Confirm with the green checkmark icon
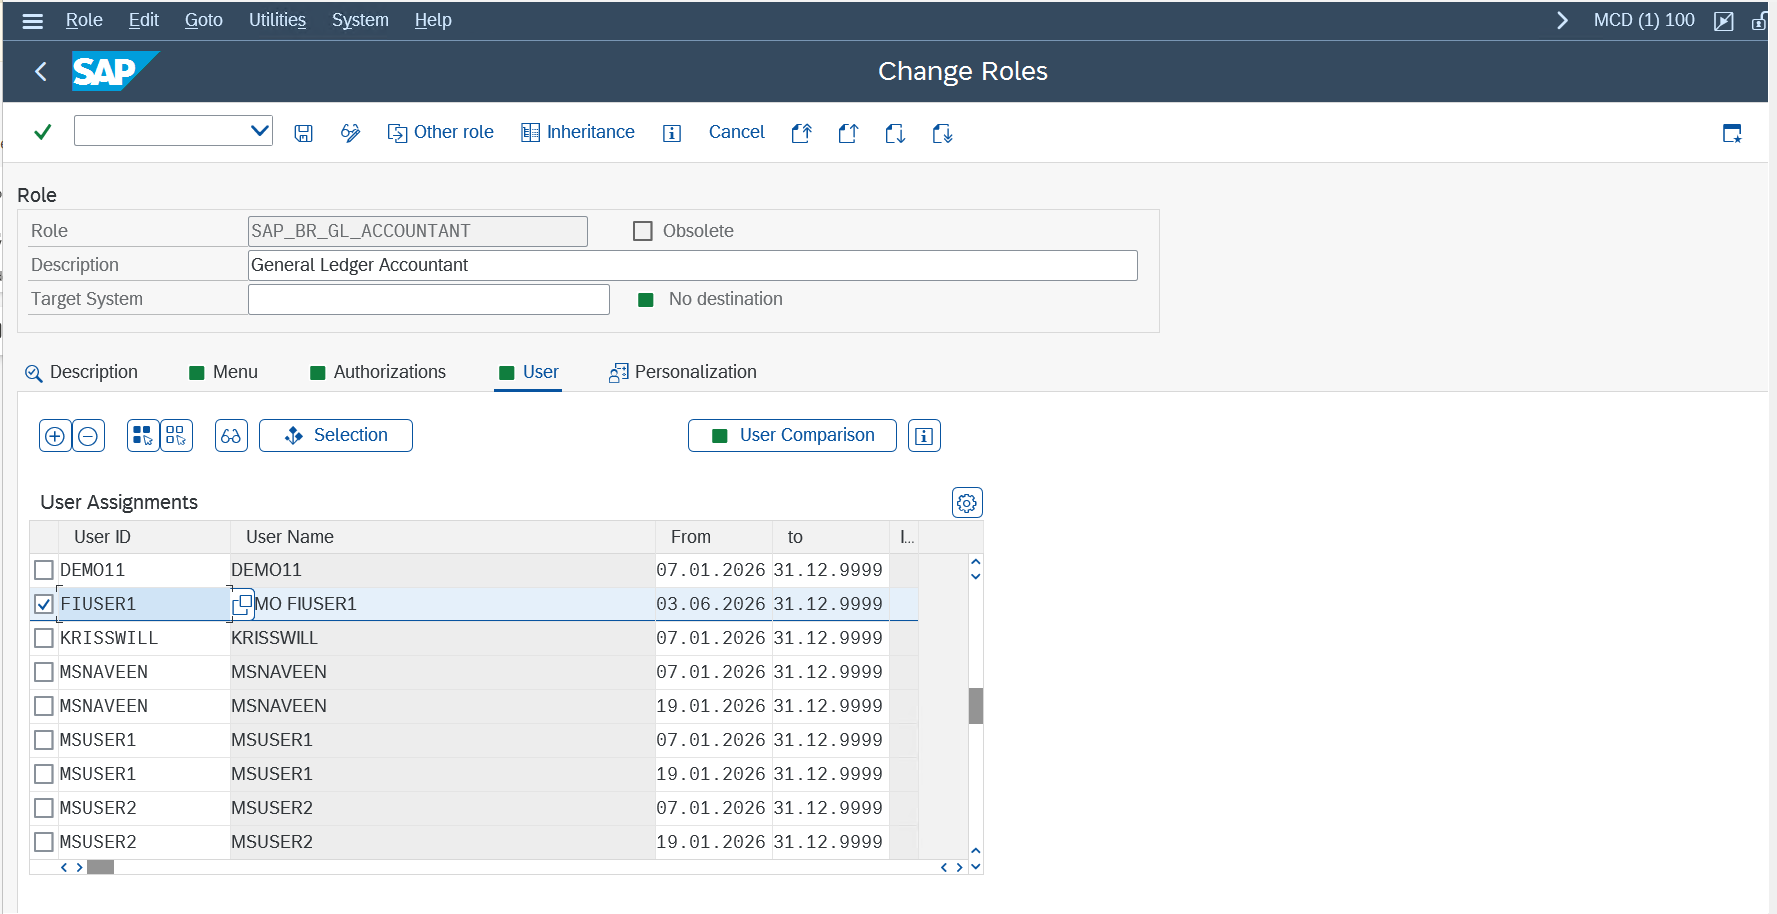This screenshot has width=1777, height=914. coord(42,132)
